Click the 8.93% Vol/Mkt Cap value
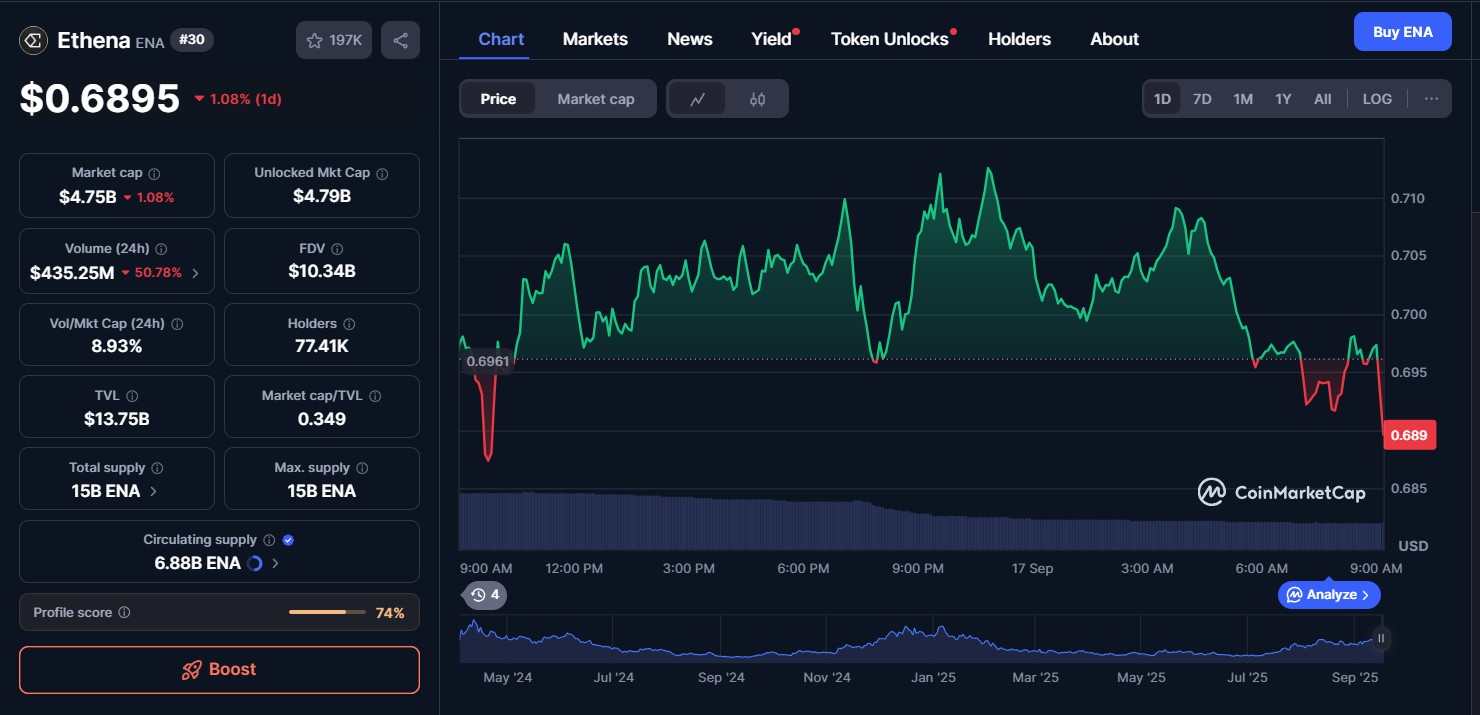Viewport: 1480px width, 715px height. (x=117, y=346)
